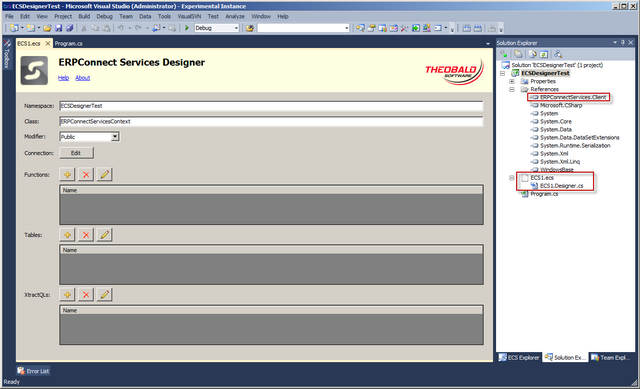Viewport: 640px width, 389px height.
Task: Add an XtractQL with the plus icon
Action: coord(67,295)
